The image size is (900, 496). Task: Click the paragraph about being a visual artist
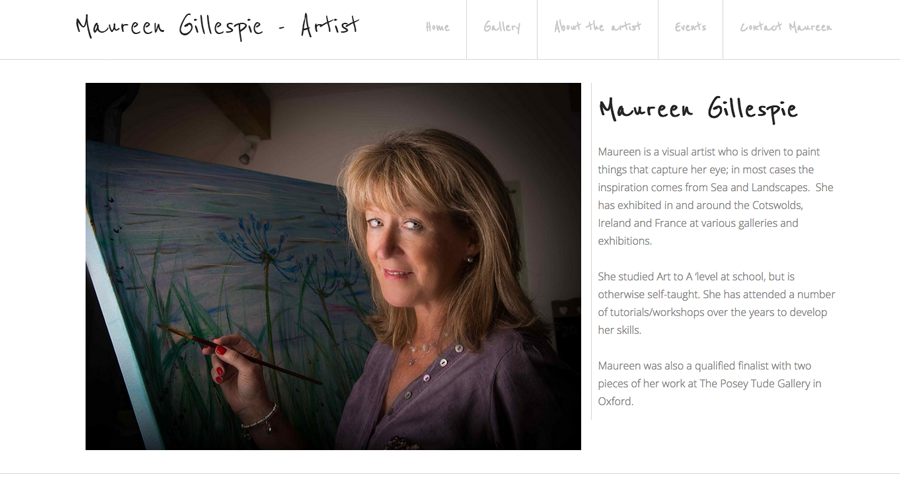pyautogui.click(x=716, y=196)
